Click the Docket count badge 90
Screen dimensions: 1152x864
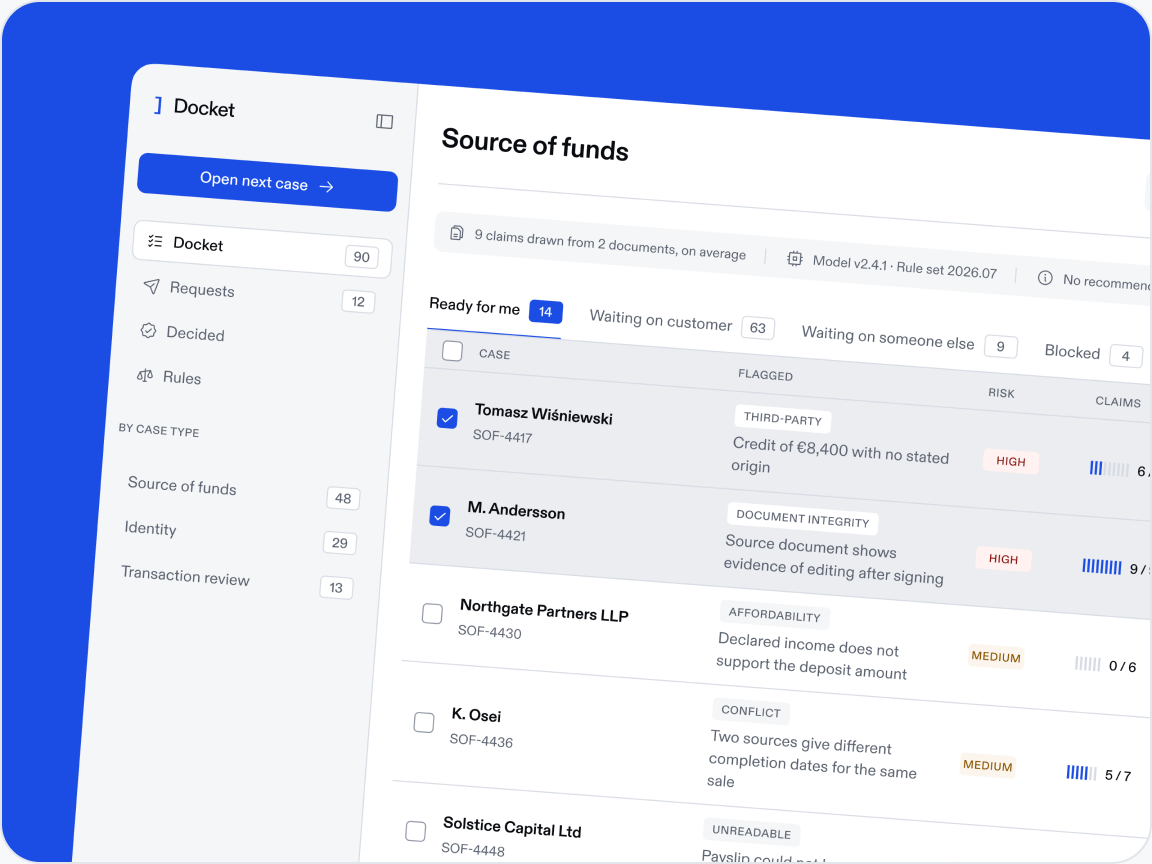tap(361, 256)
